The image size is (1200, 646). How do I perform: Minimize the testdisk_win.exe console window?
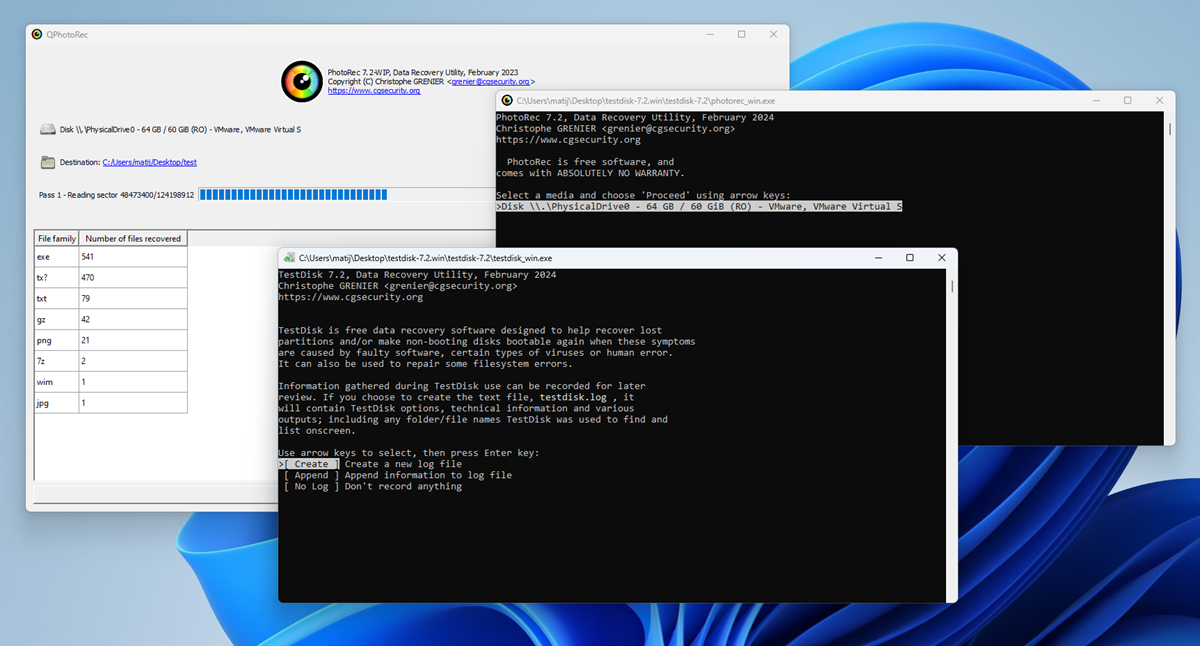[877, 258]
